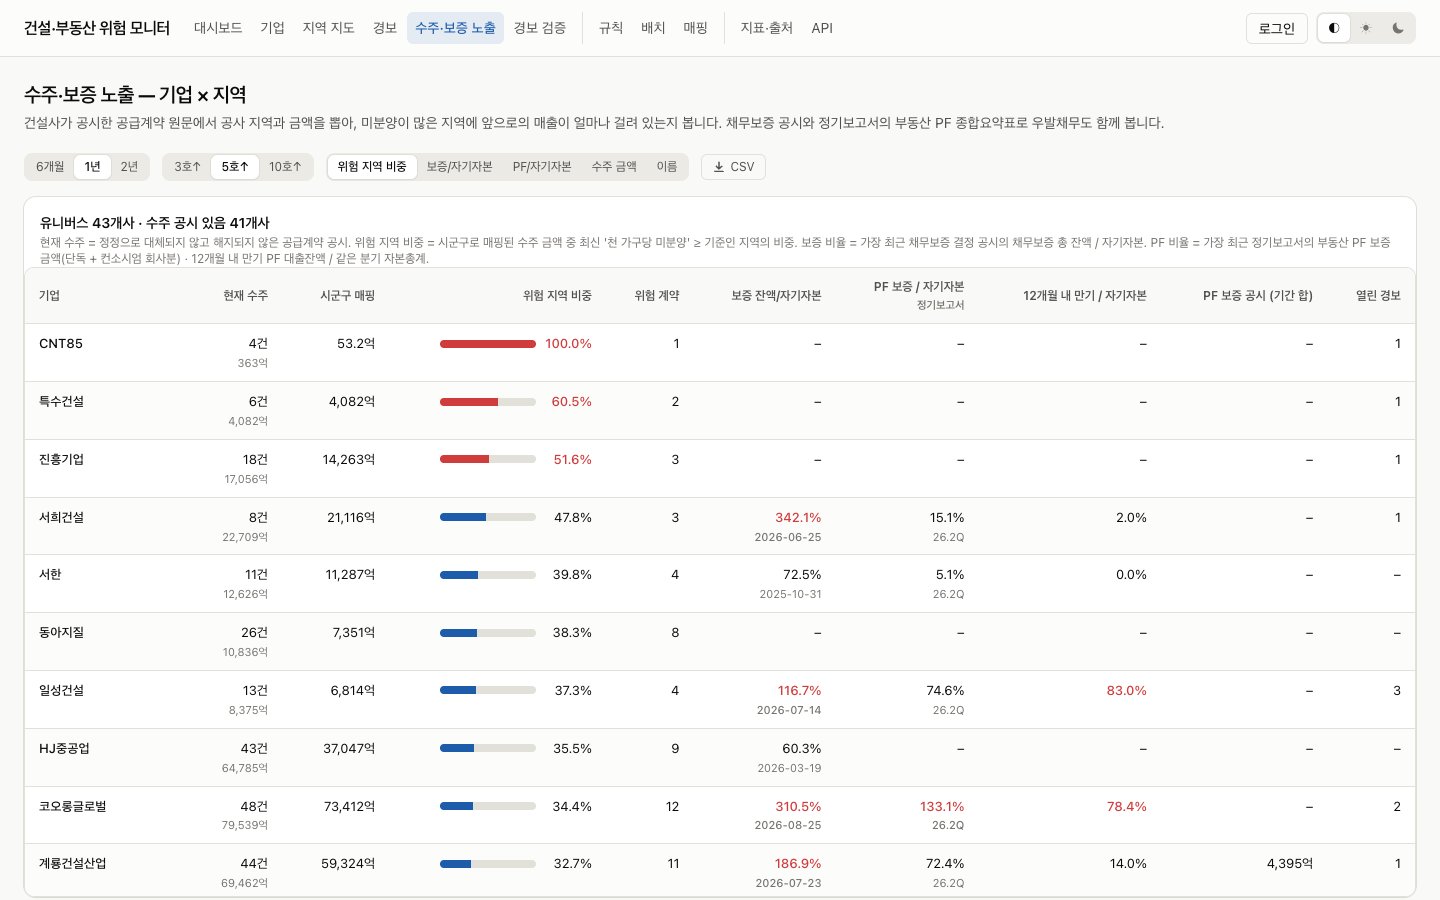Switch to auto contrast theme icon
The width and height of the screenshot is (1440, 900).
[1334, 28]
